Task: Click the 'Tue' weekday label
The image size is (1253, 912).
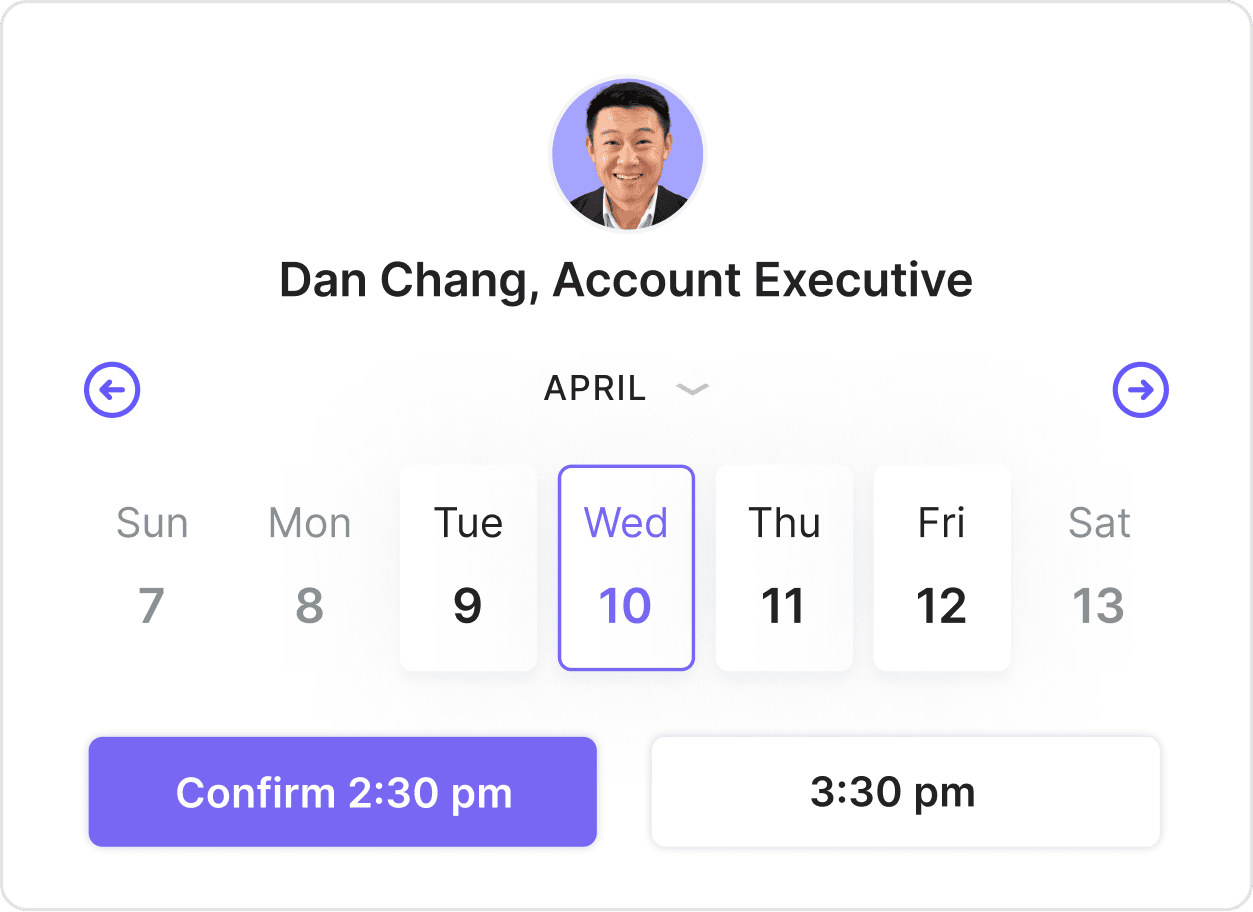Action: (468, 523)
